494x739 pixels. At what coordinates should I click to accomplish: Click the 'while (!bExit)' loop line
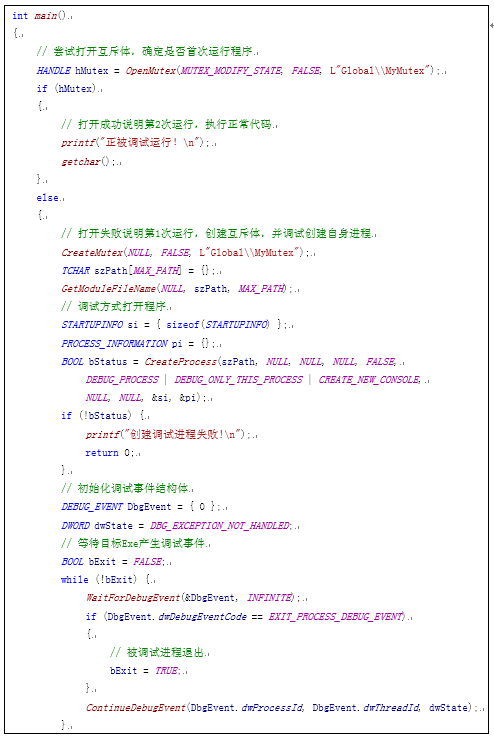tap(105, 579)
